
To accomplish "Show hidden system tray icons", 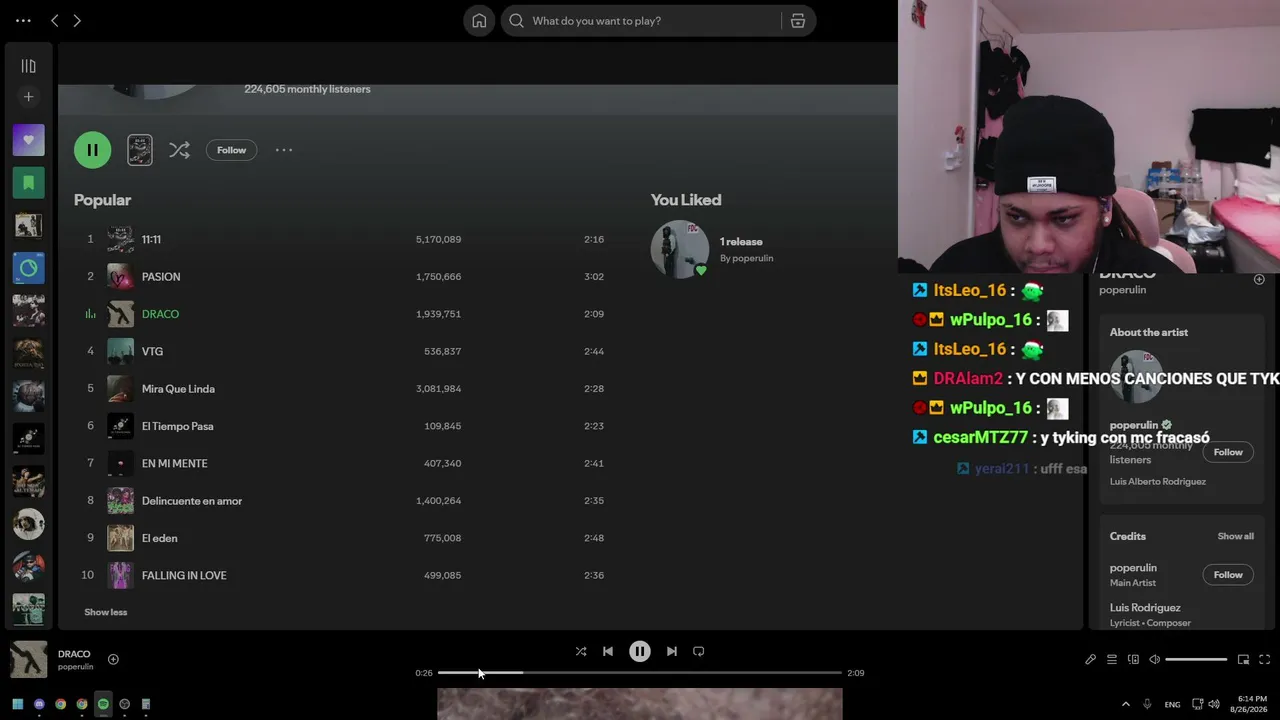I will tap(1125, 704).
